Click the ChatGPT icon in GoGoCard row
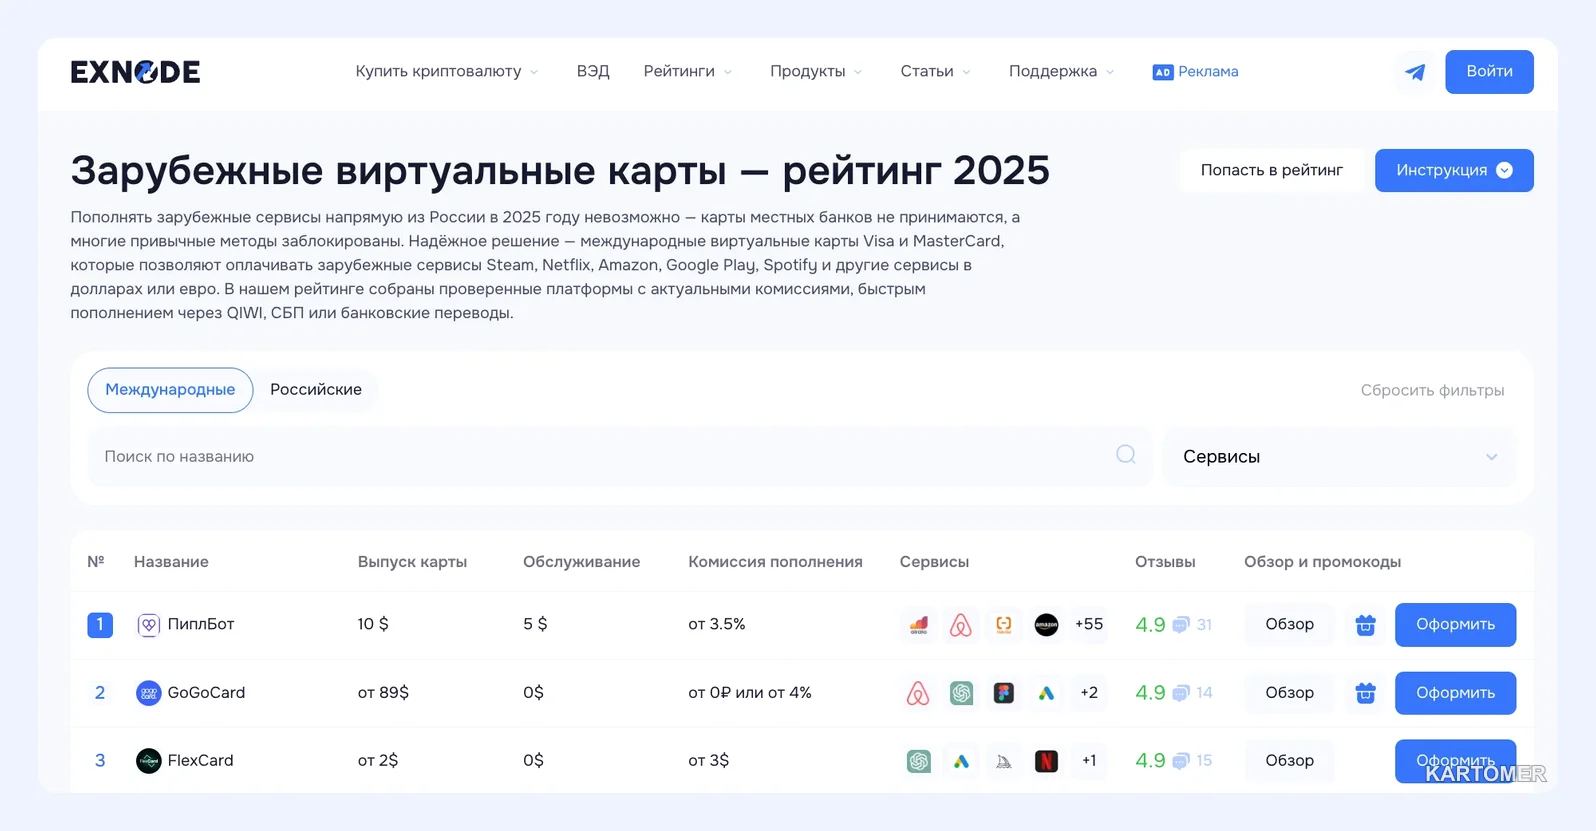 point(961,693)
